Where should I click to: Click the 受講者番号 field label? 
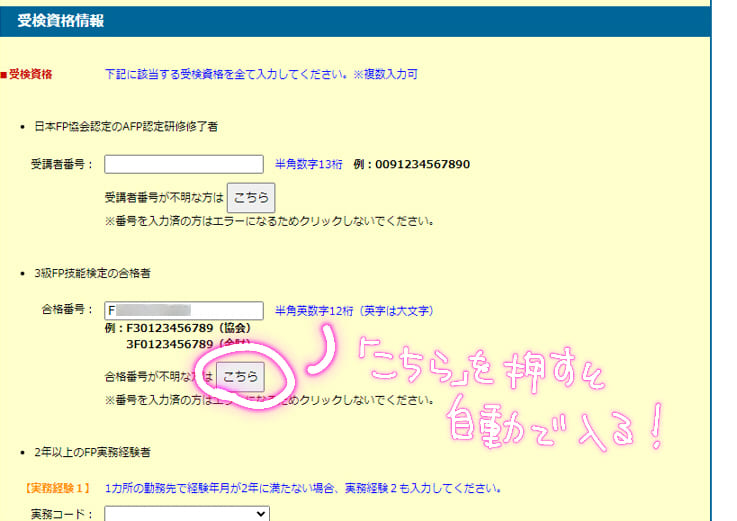[x=62, y=165]
